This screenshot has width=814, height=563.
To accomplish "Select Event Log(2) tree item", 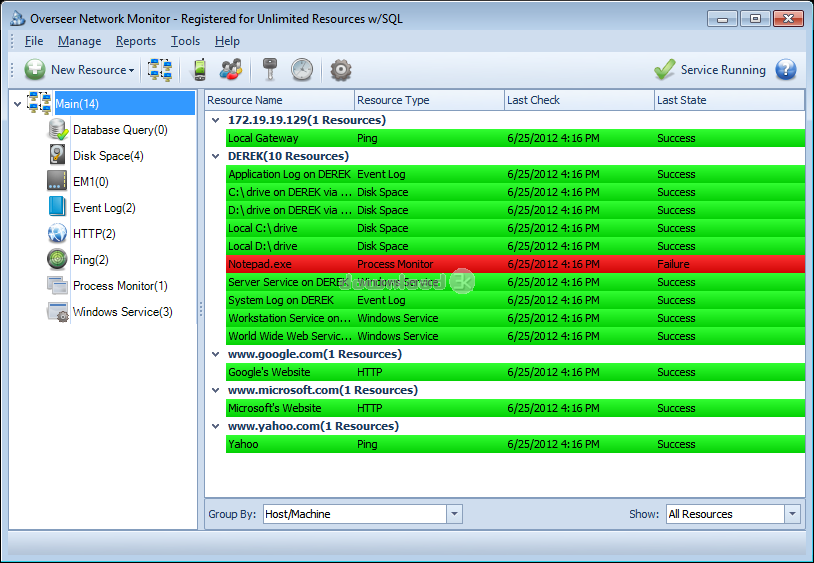I will coord(104,208).
